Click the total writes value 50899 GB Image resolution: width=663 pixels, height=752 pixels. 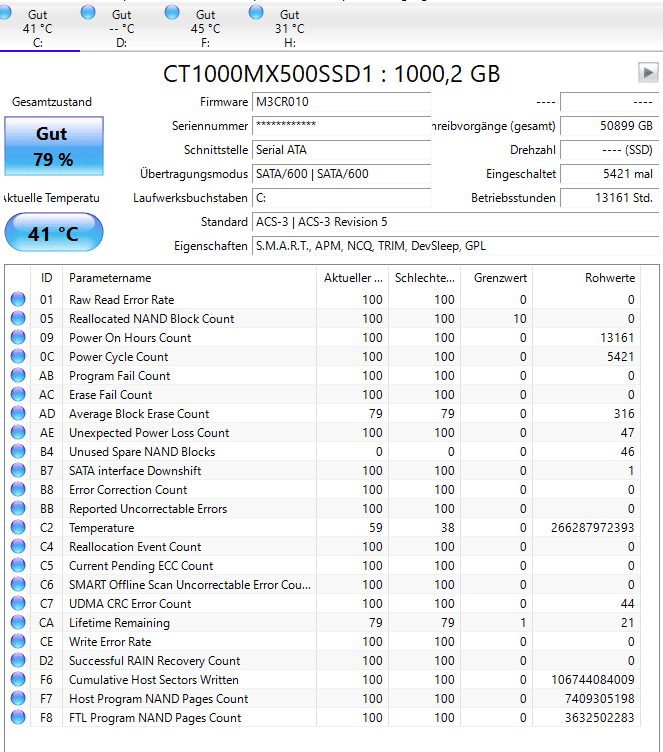tap(609, 126)
